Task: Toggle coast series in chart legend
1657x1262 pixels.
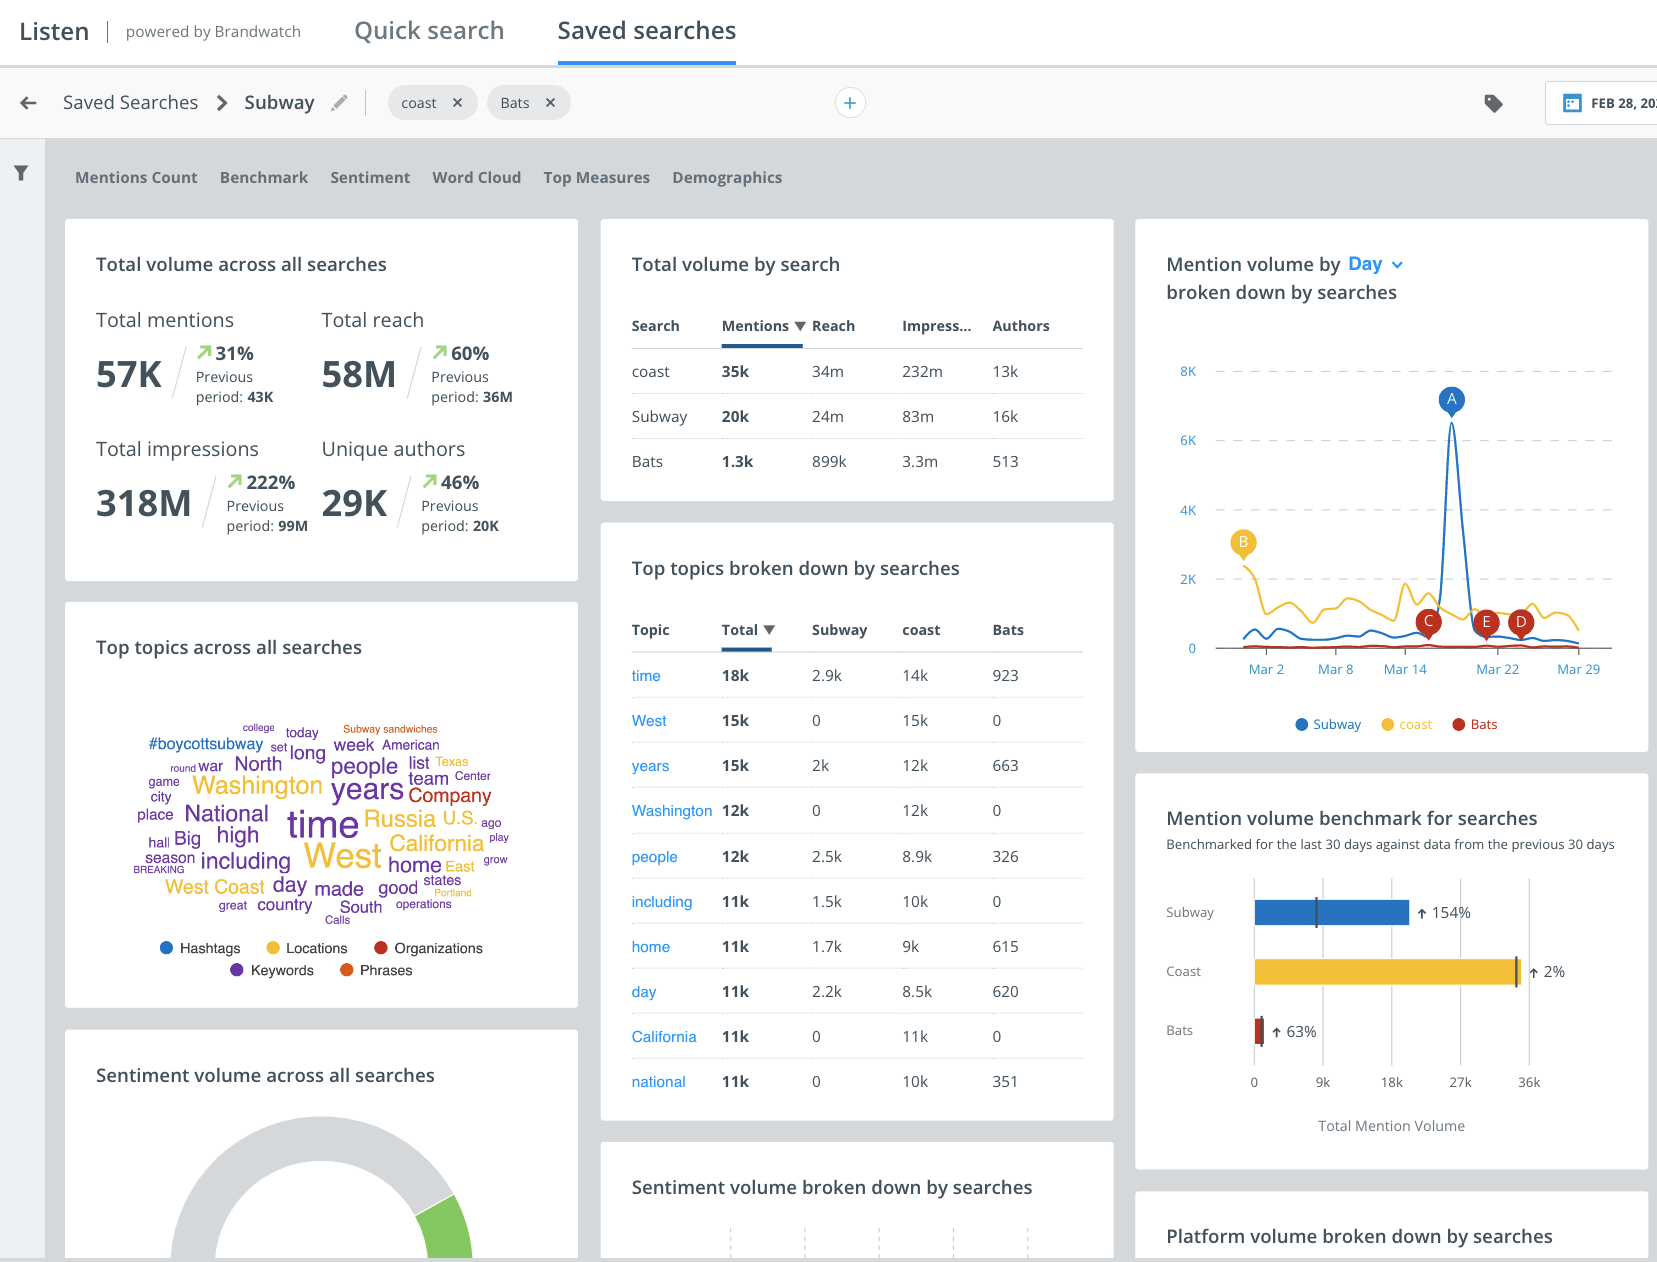Action: (x=1406, y=725)
